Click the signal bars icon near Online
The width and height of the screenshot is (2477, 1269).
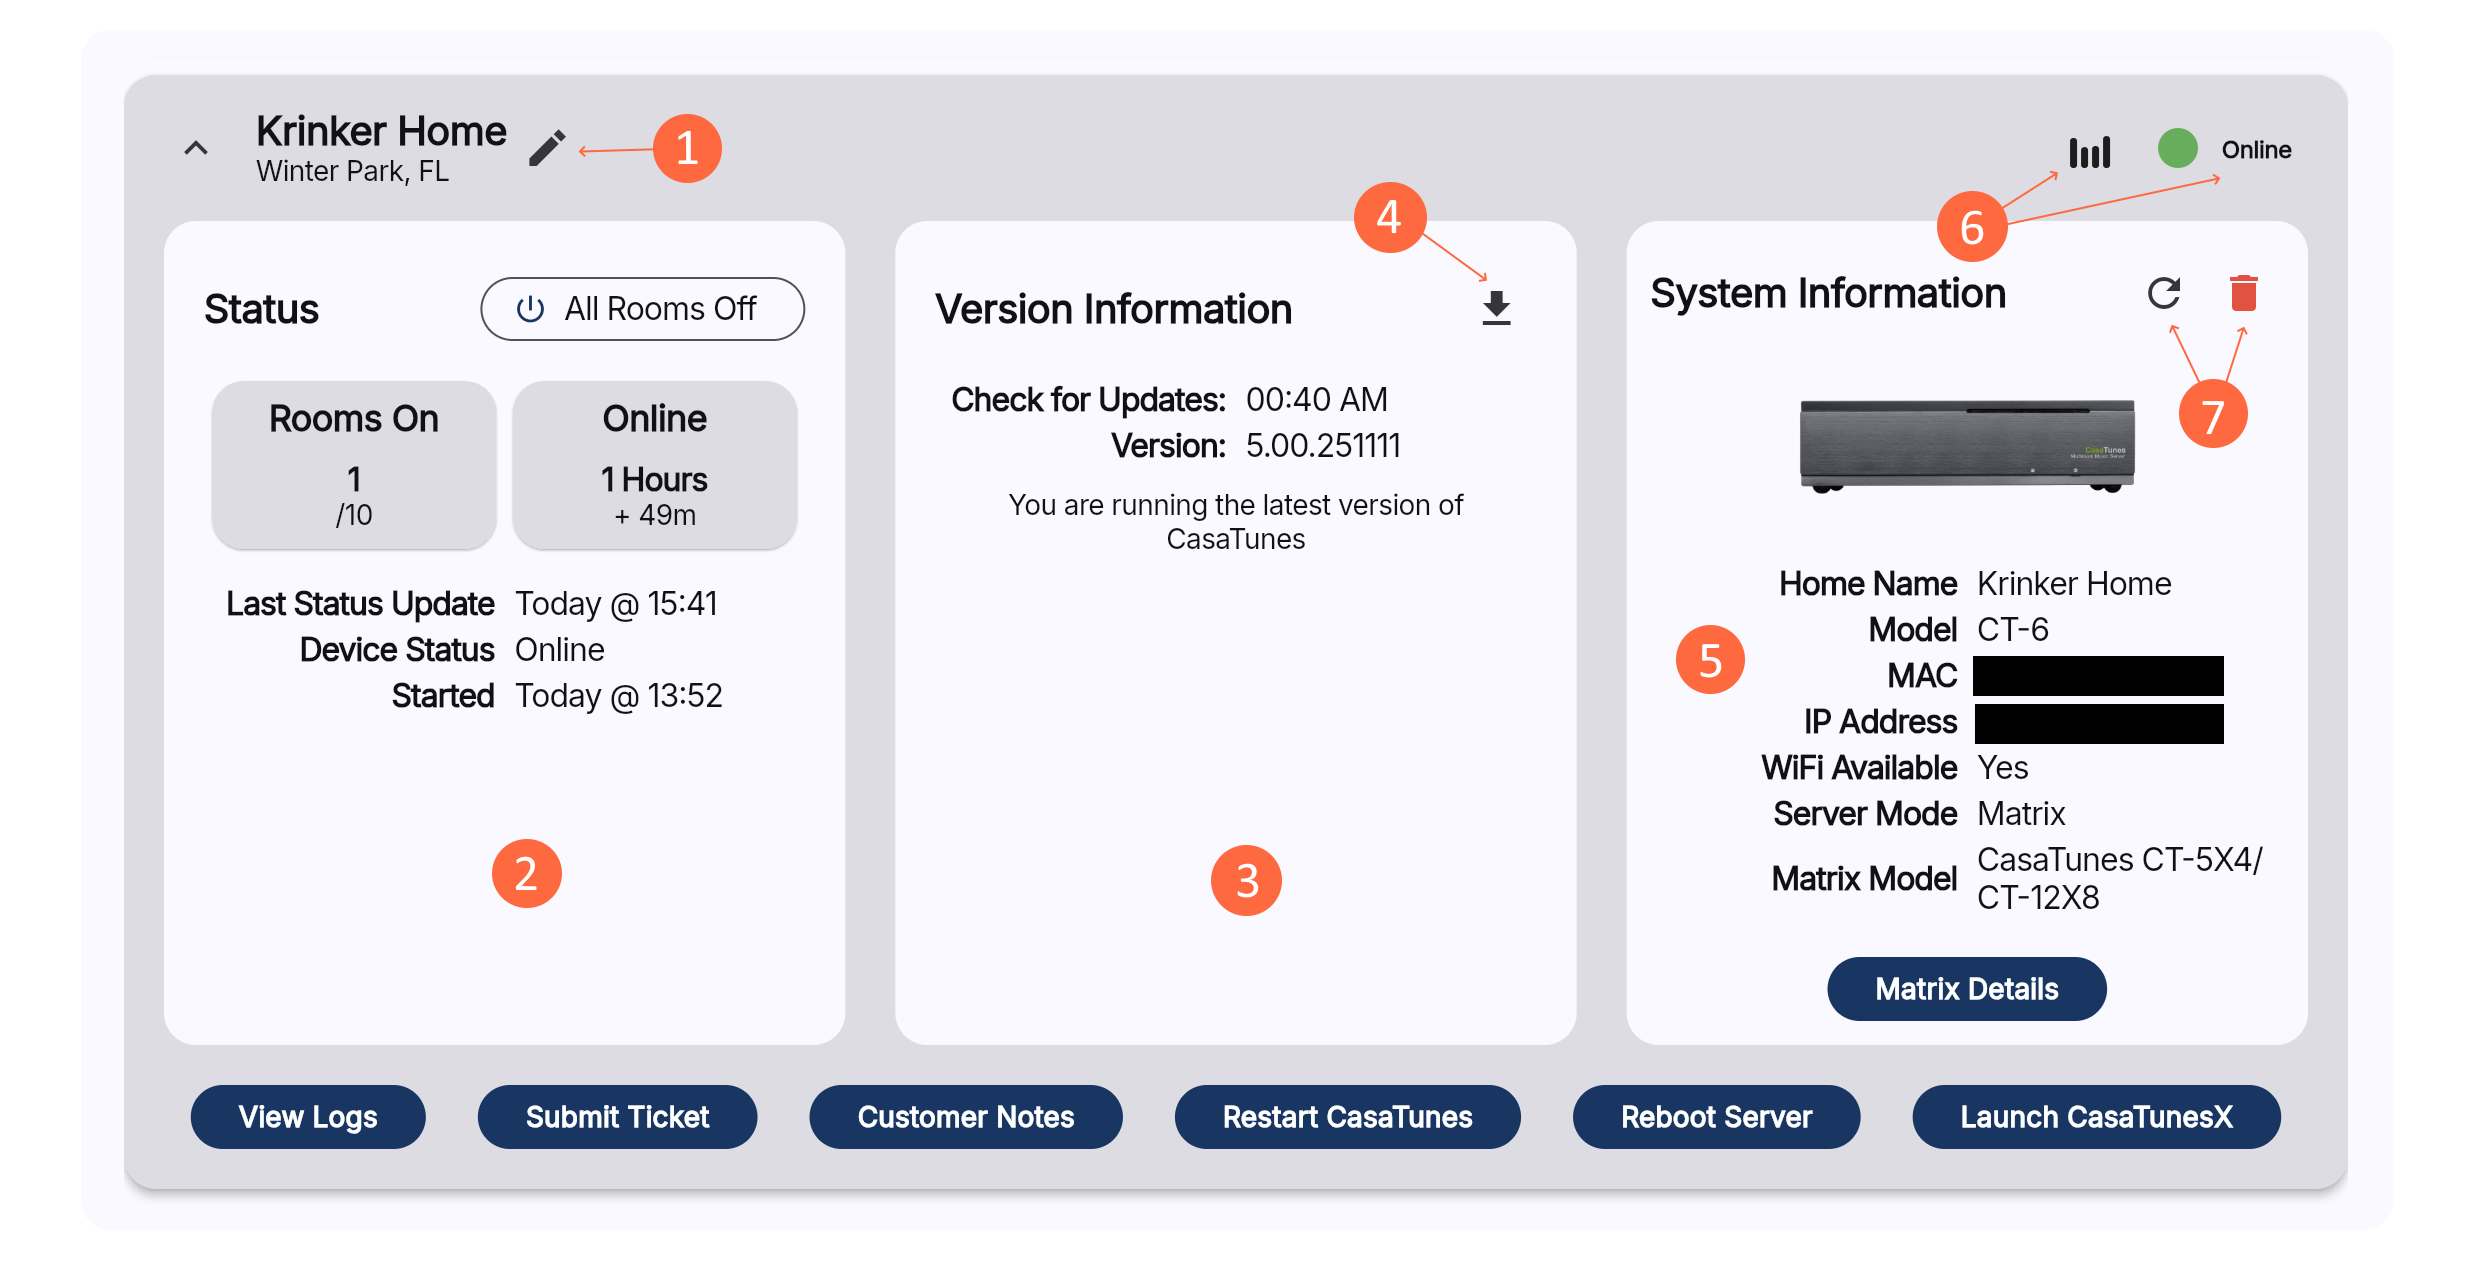(2090, 152)
